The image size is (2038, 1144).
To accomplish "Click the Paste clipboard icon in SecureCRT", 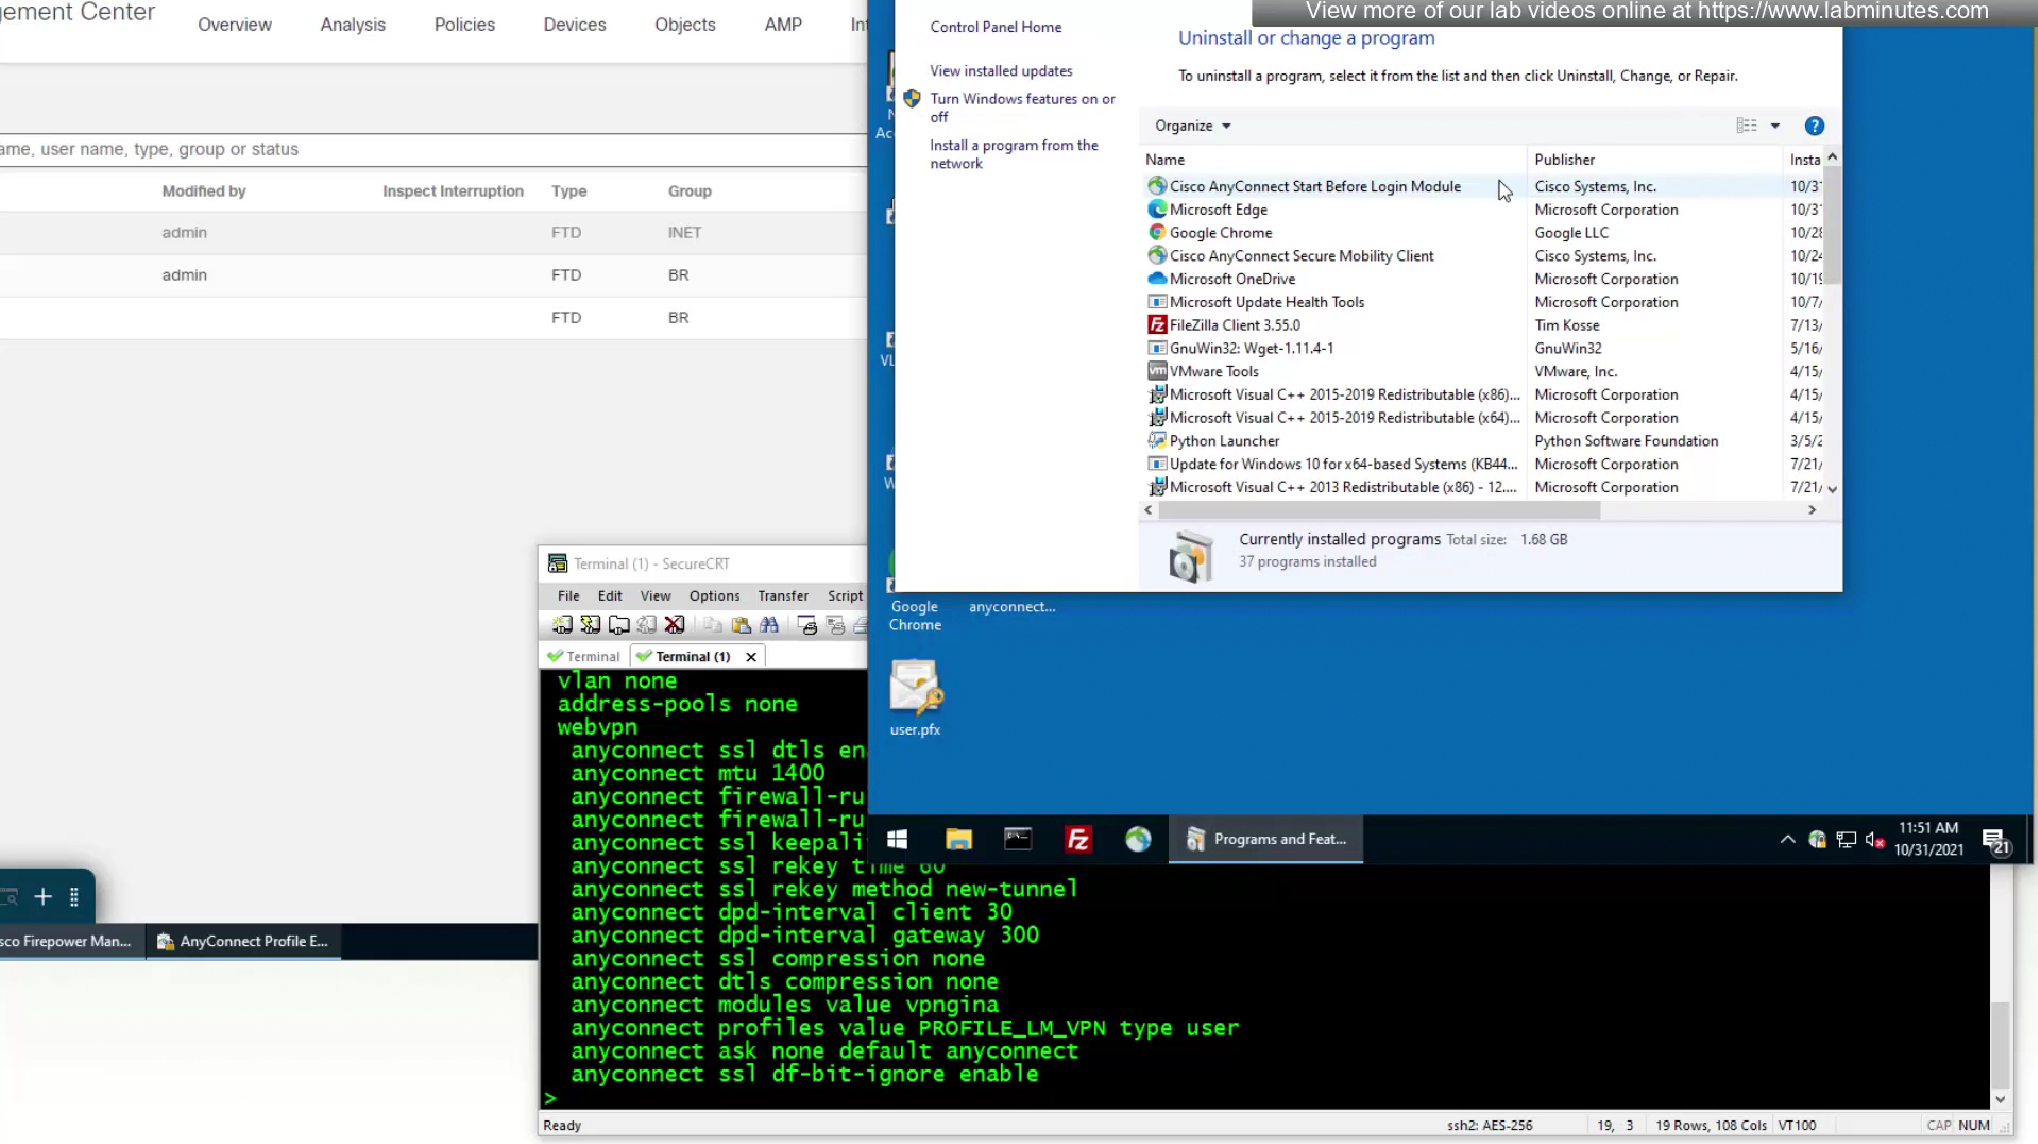I will click(x=741, y=626).
